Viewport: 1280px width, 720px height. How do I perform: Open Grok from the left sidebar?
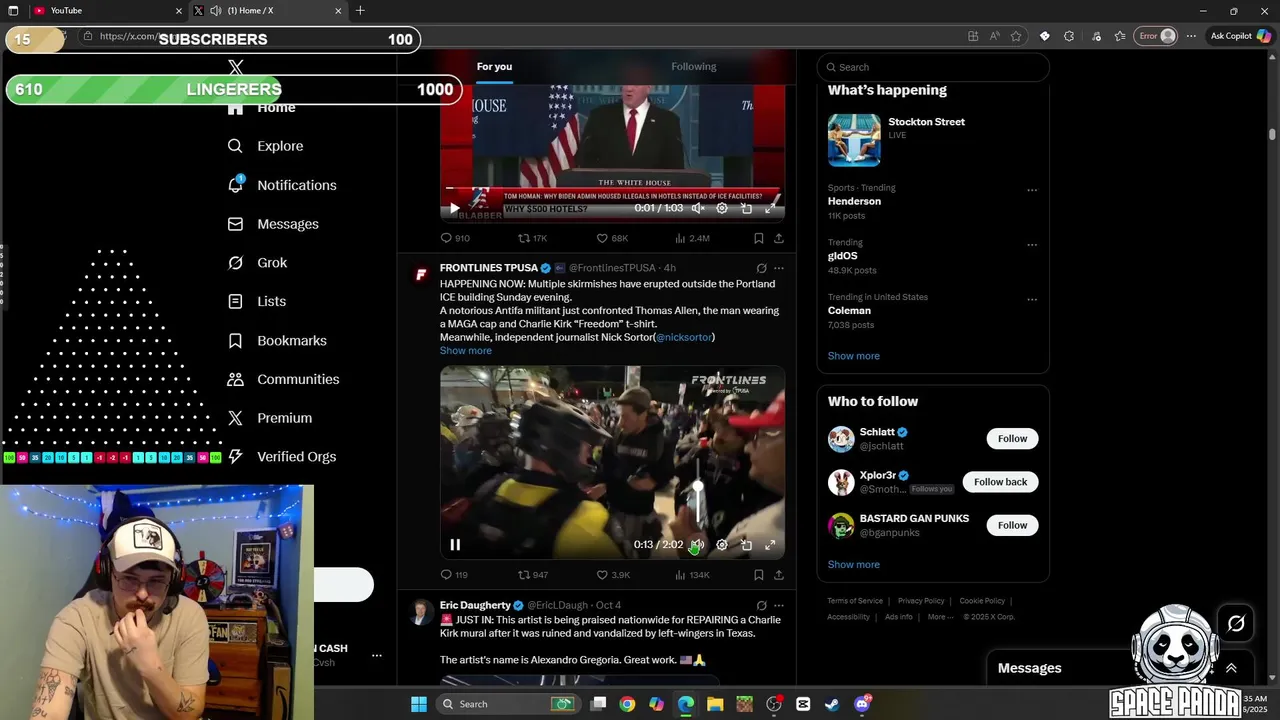coord(257,263)
